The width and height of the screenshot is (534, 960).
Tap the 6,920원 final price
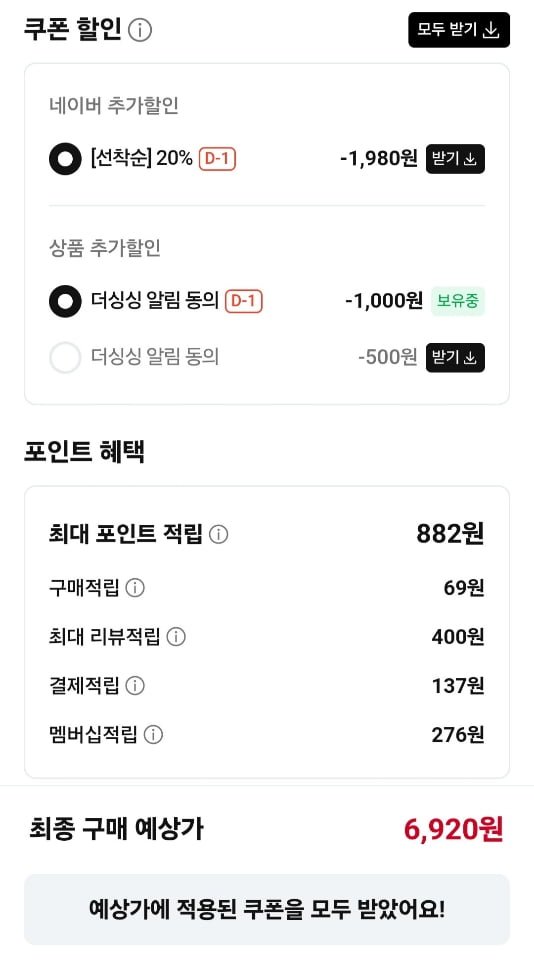[x=453, y=830]
